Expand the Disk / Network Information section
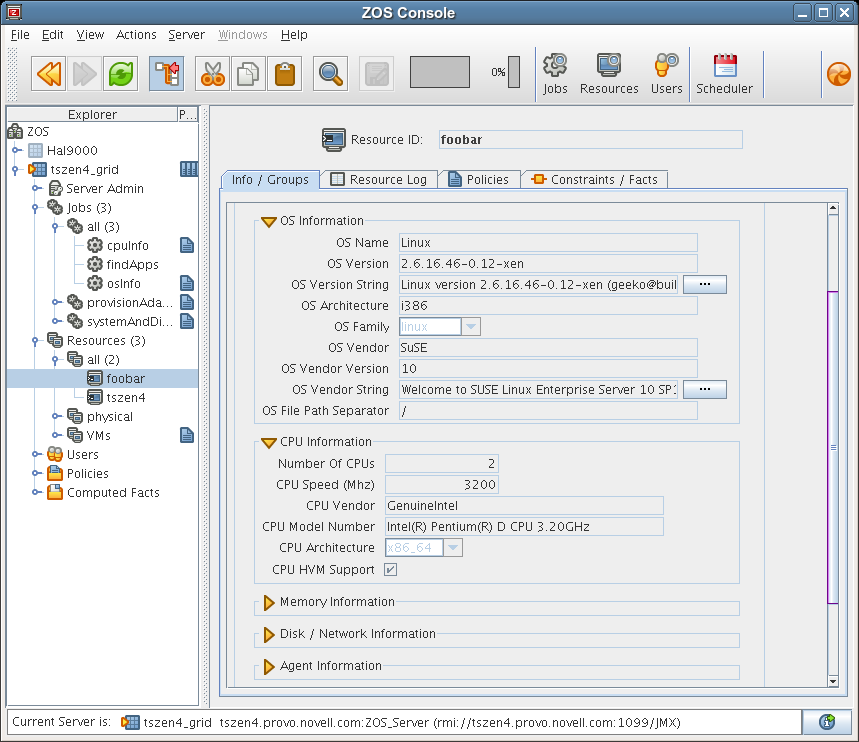 click(268, 634)
